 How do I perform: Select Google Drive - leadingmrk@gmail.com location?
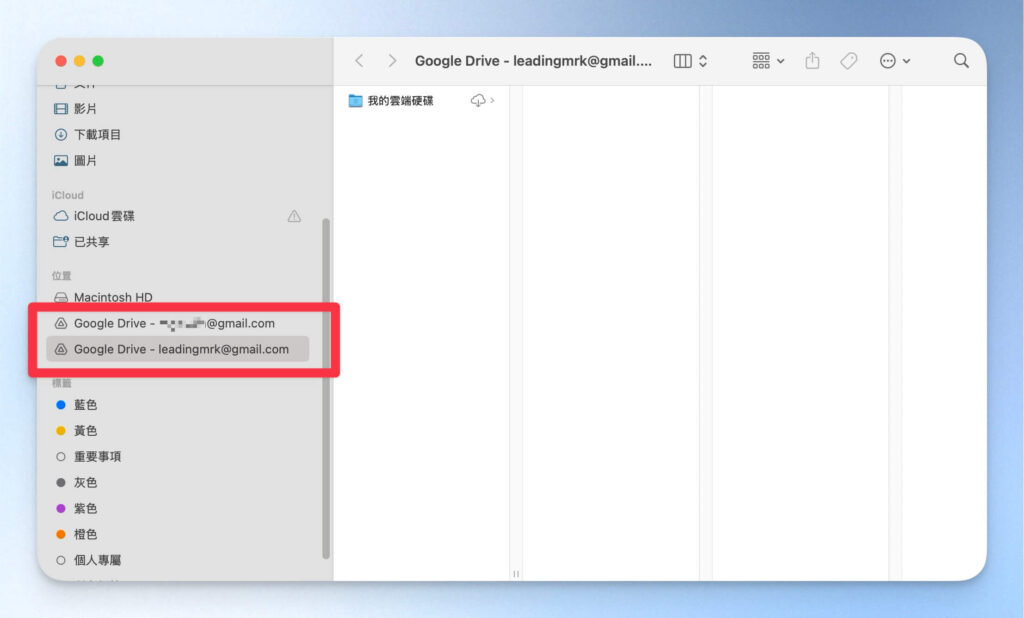click(178, 350)
